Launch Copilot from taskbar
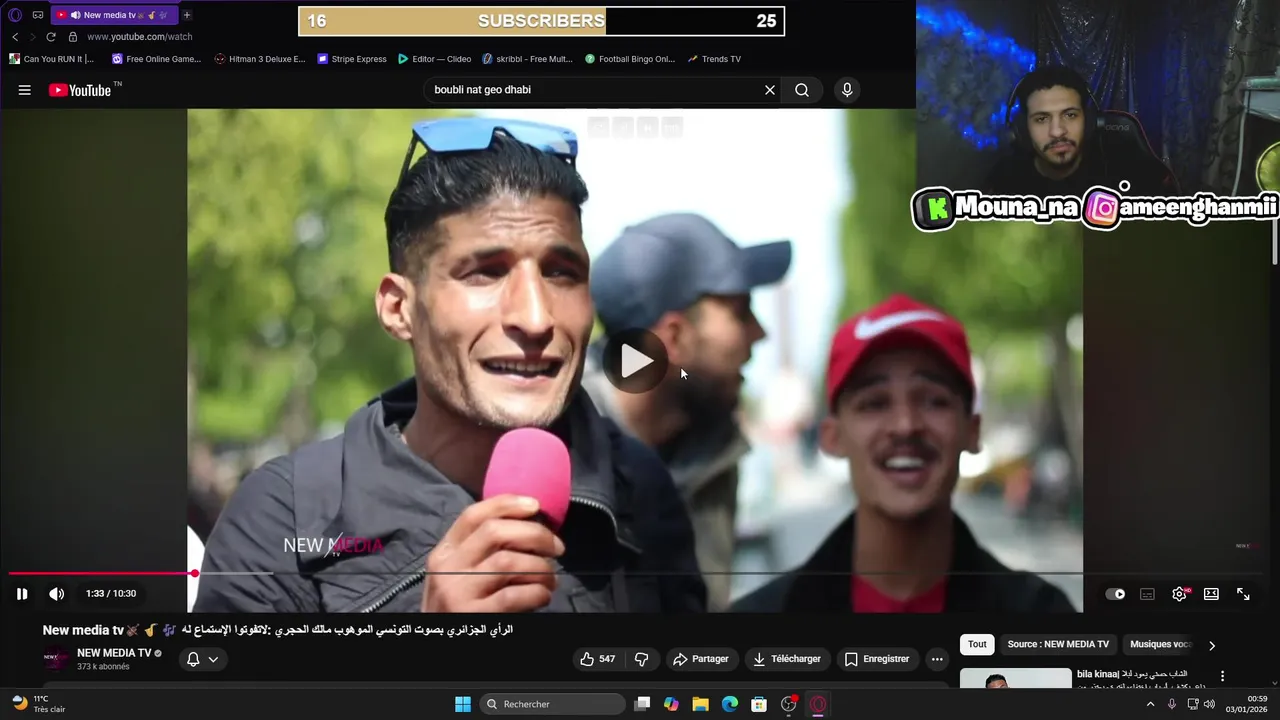 pyautogui.click(x=671, y=704)
